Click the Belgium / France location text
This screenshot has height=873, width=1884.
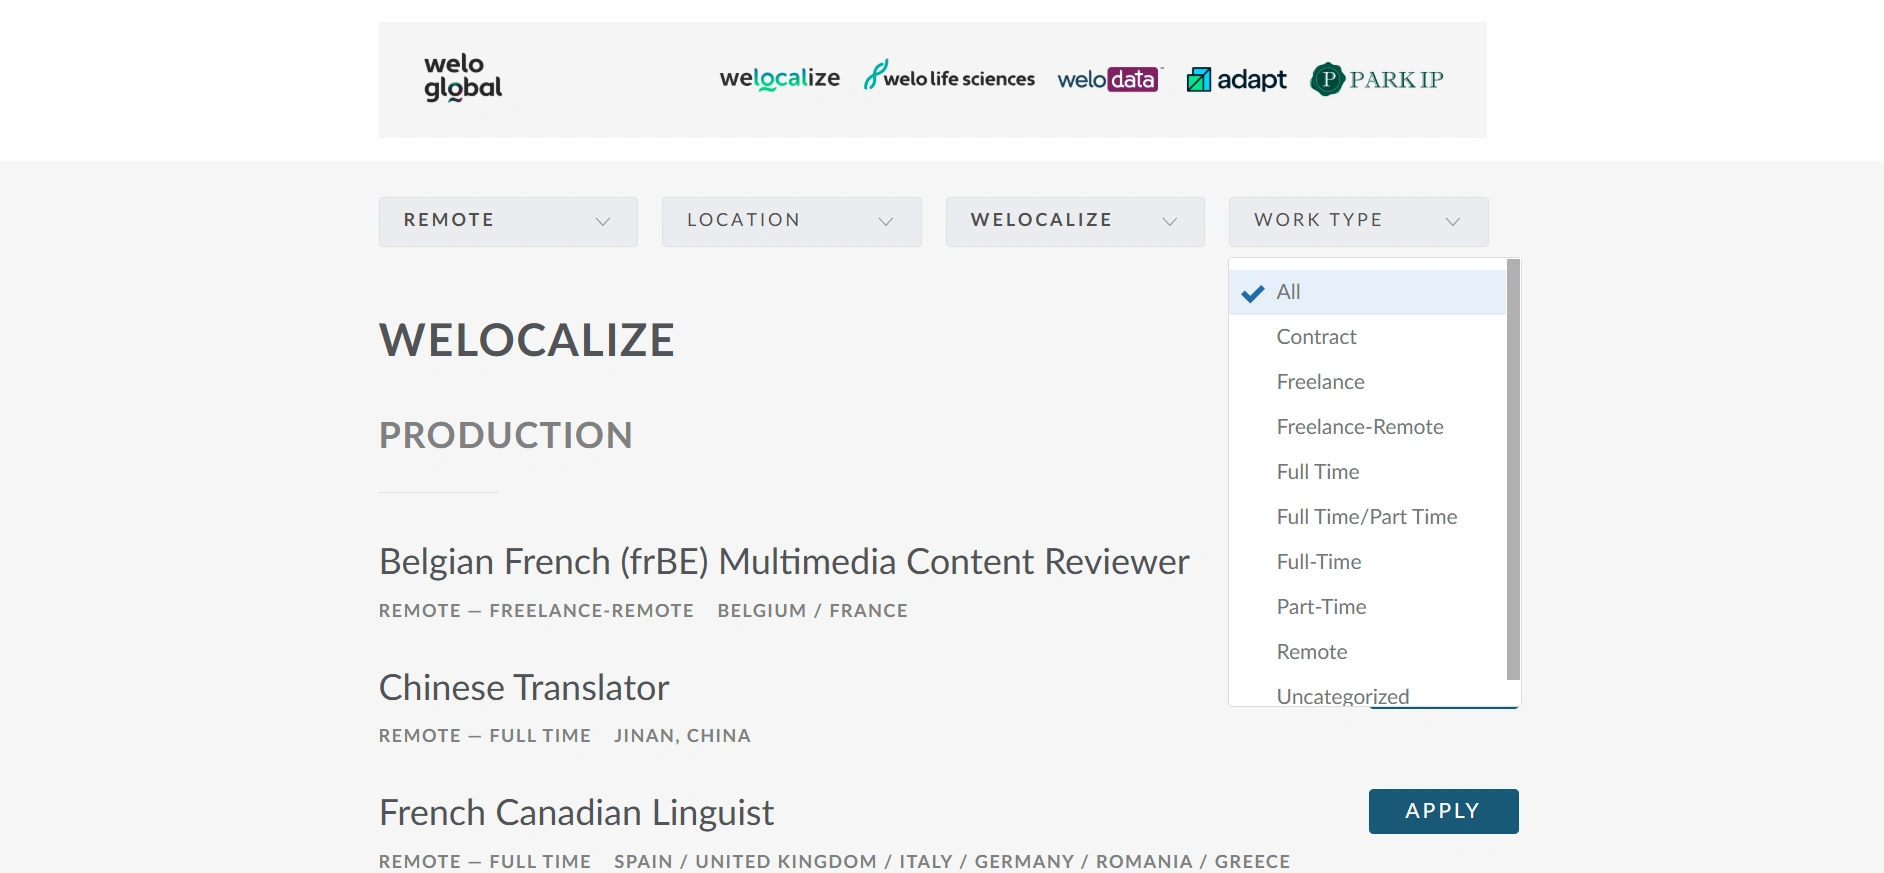(x=812, y=611)
